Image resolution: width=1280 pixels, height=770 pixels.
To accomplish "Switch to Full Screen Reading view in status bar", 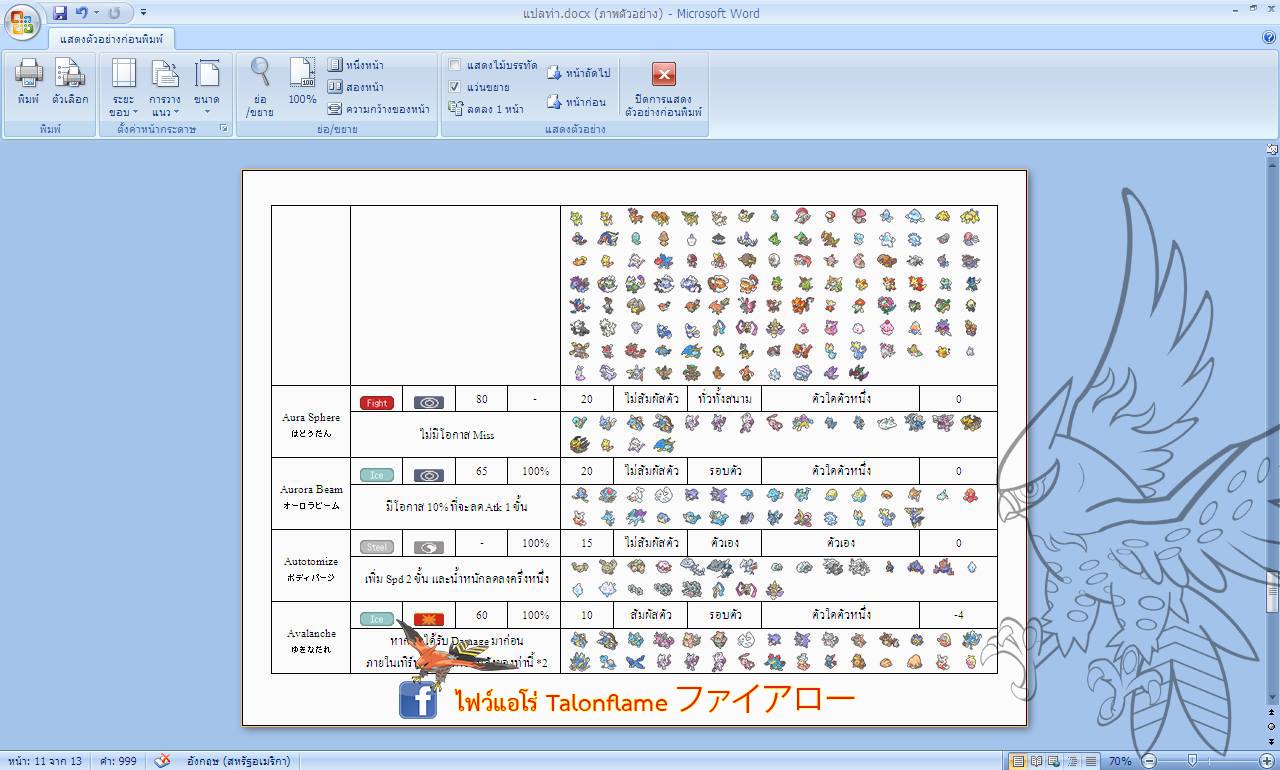I will pyautogui.click(x=1036, y=761).
